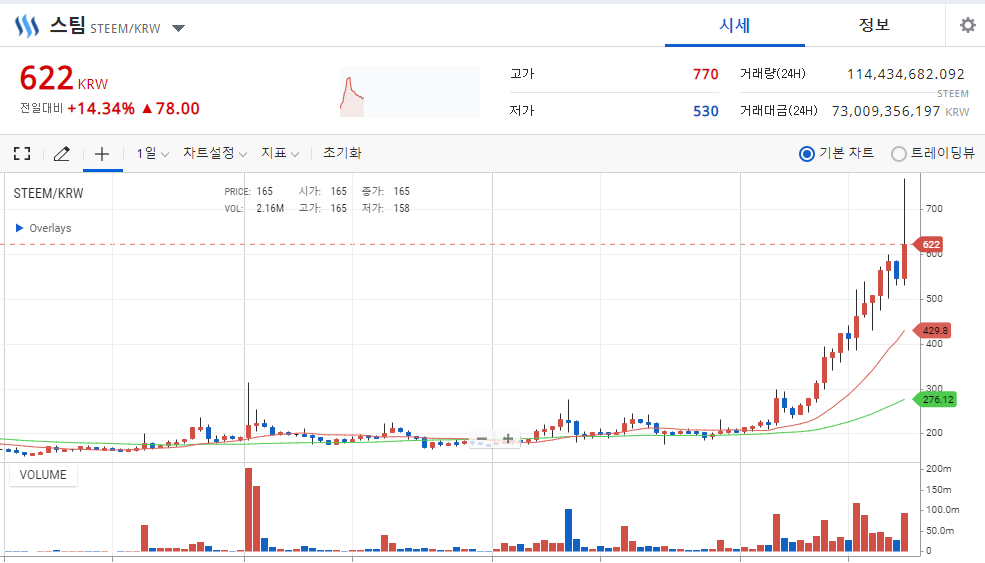Click the ▲78.00 change amount
The width and height of the screenshot is (985, 563).
171,109
